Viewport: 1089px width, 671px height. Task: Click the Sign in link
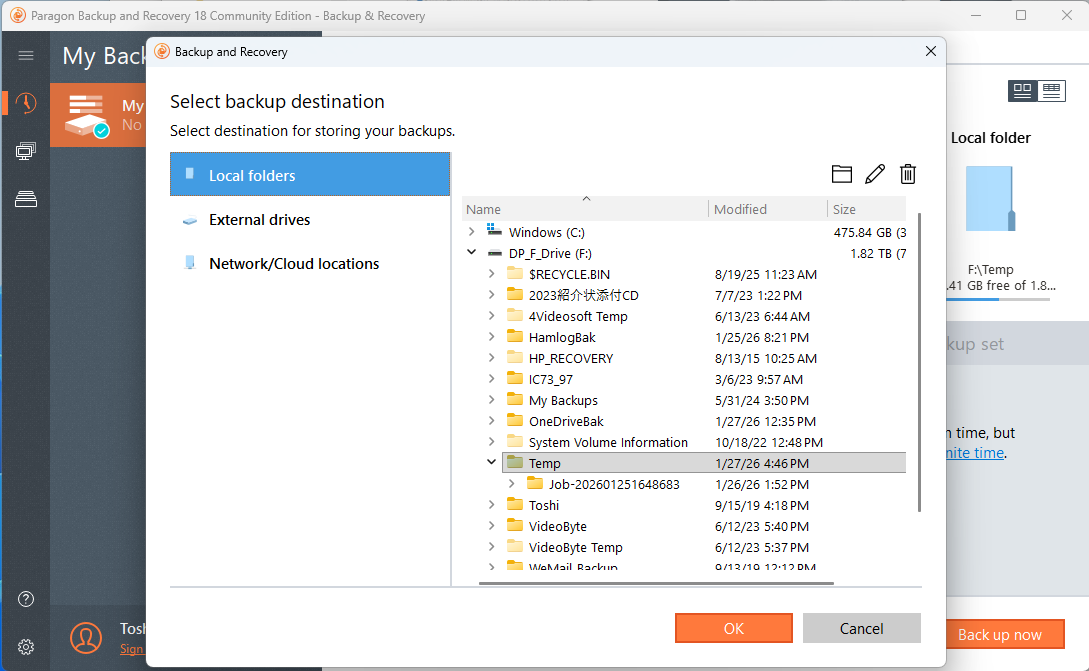pyautogui.click(x=131, y=649)
